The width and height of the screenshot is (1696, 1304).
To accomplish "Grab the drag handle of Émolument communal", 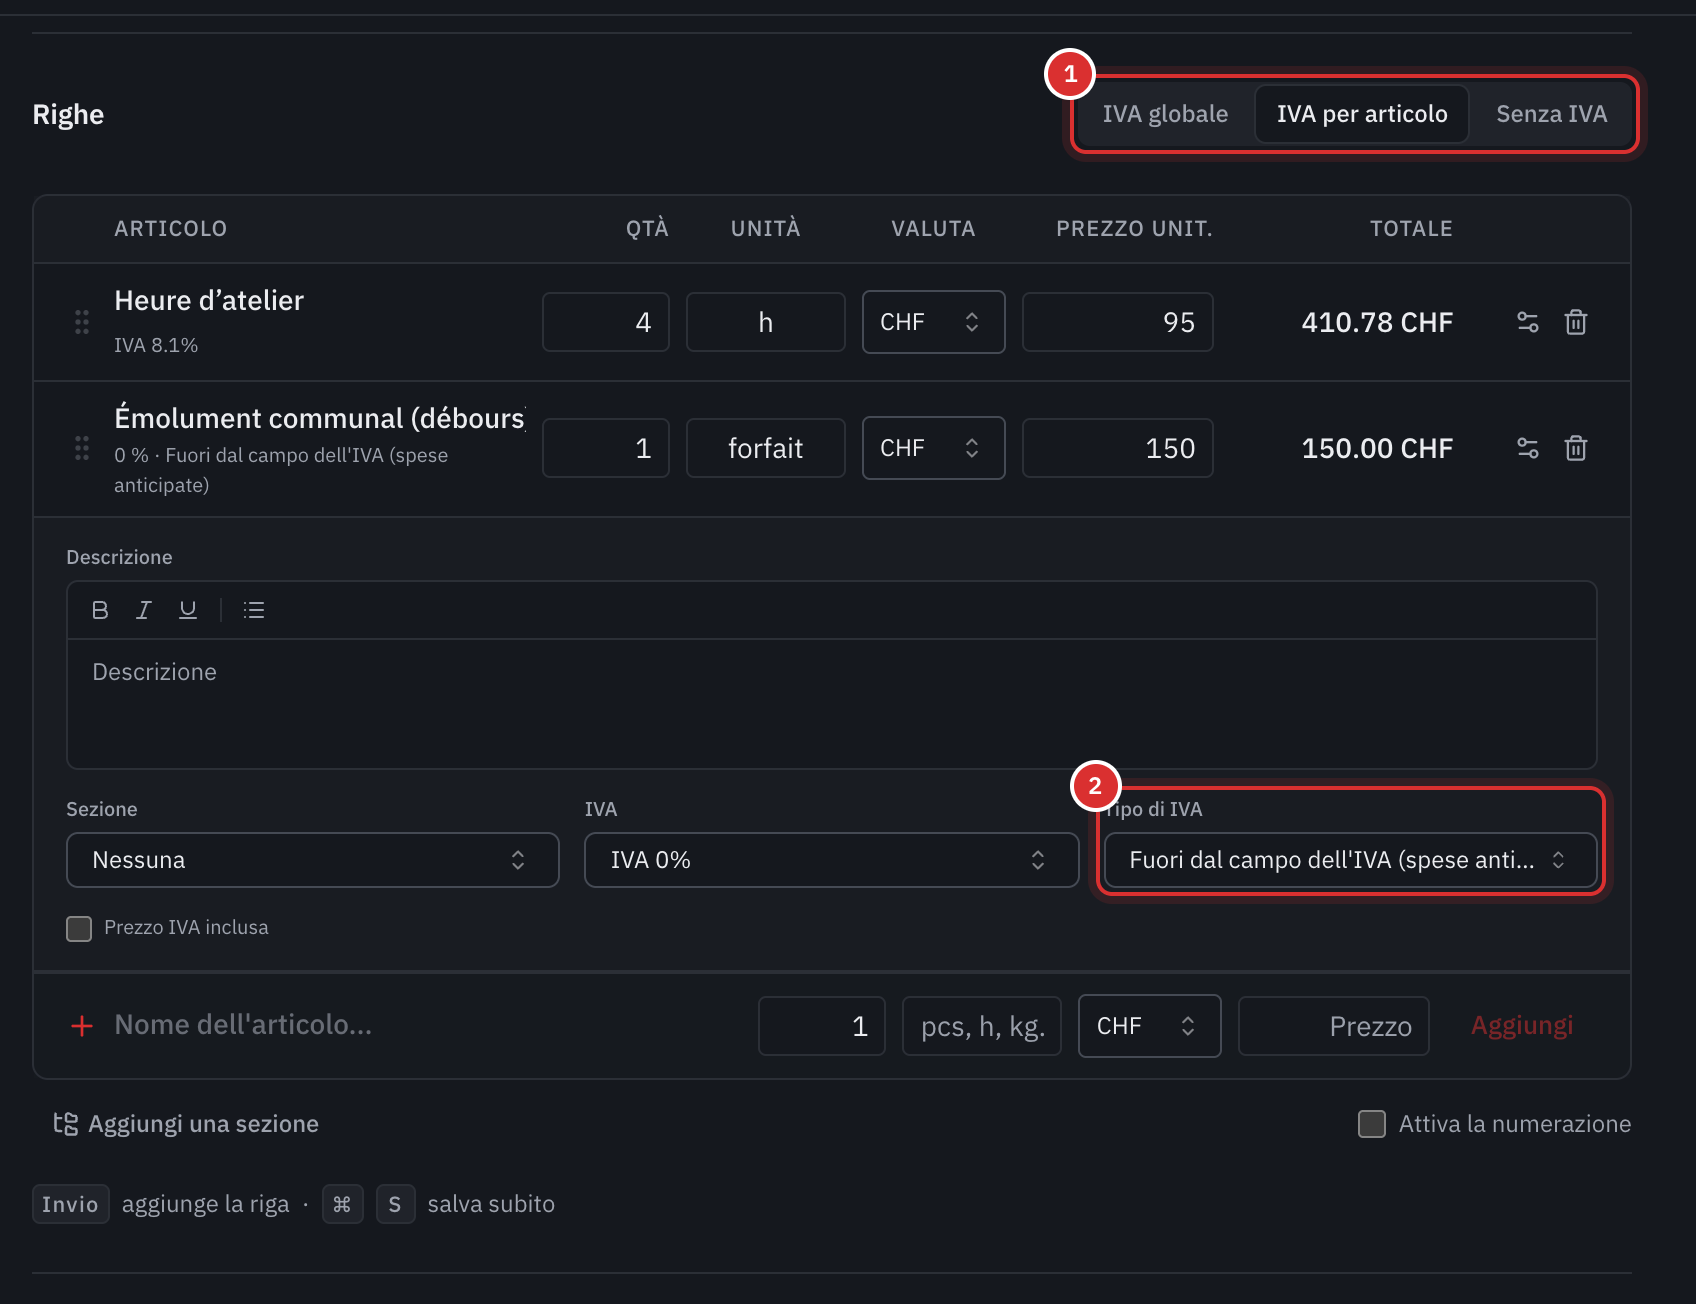I will click(x=82, y=448).
